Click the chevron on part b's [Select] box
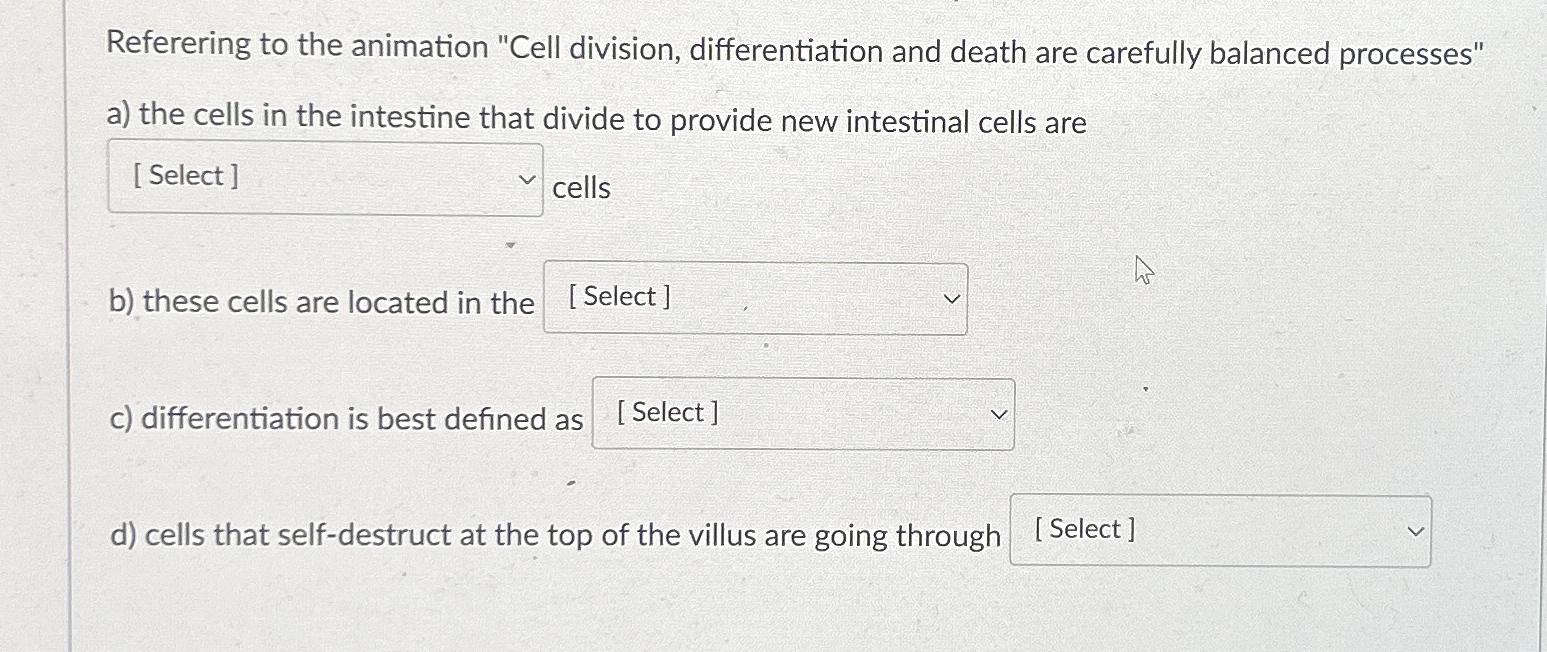The width and height of the screenshot is (1547, 652). point(951,298)
